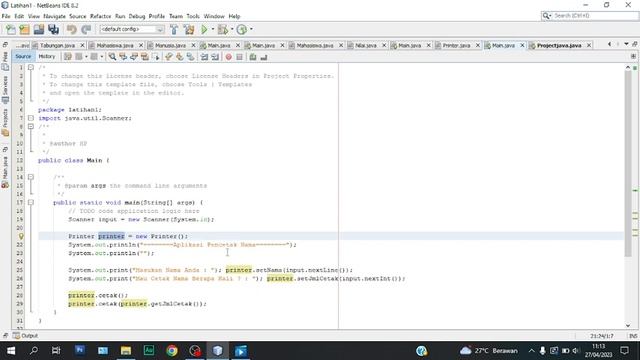Click the Profile Project icon
This screenshot has width=640, height=360.
tap(242, 29)
